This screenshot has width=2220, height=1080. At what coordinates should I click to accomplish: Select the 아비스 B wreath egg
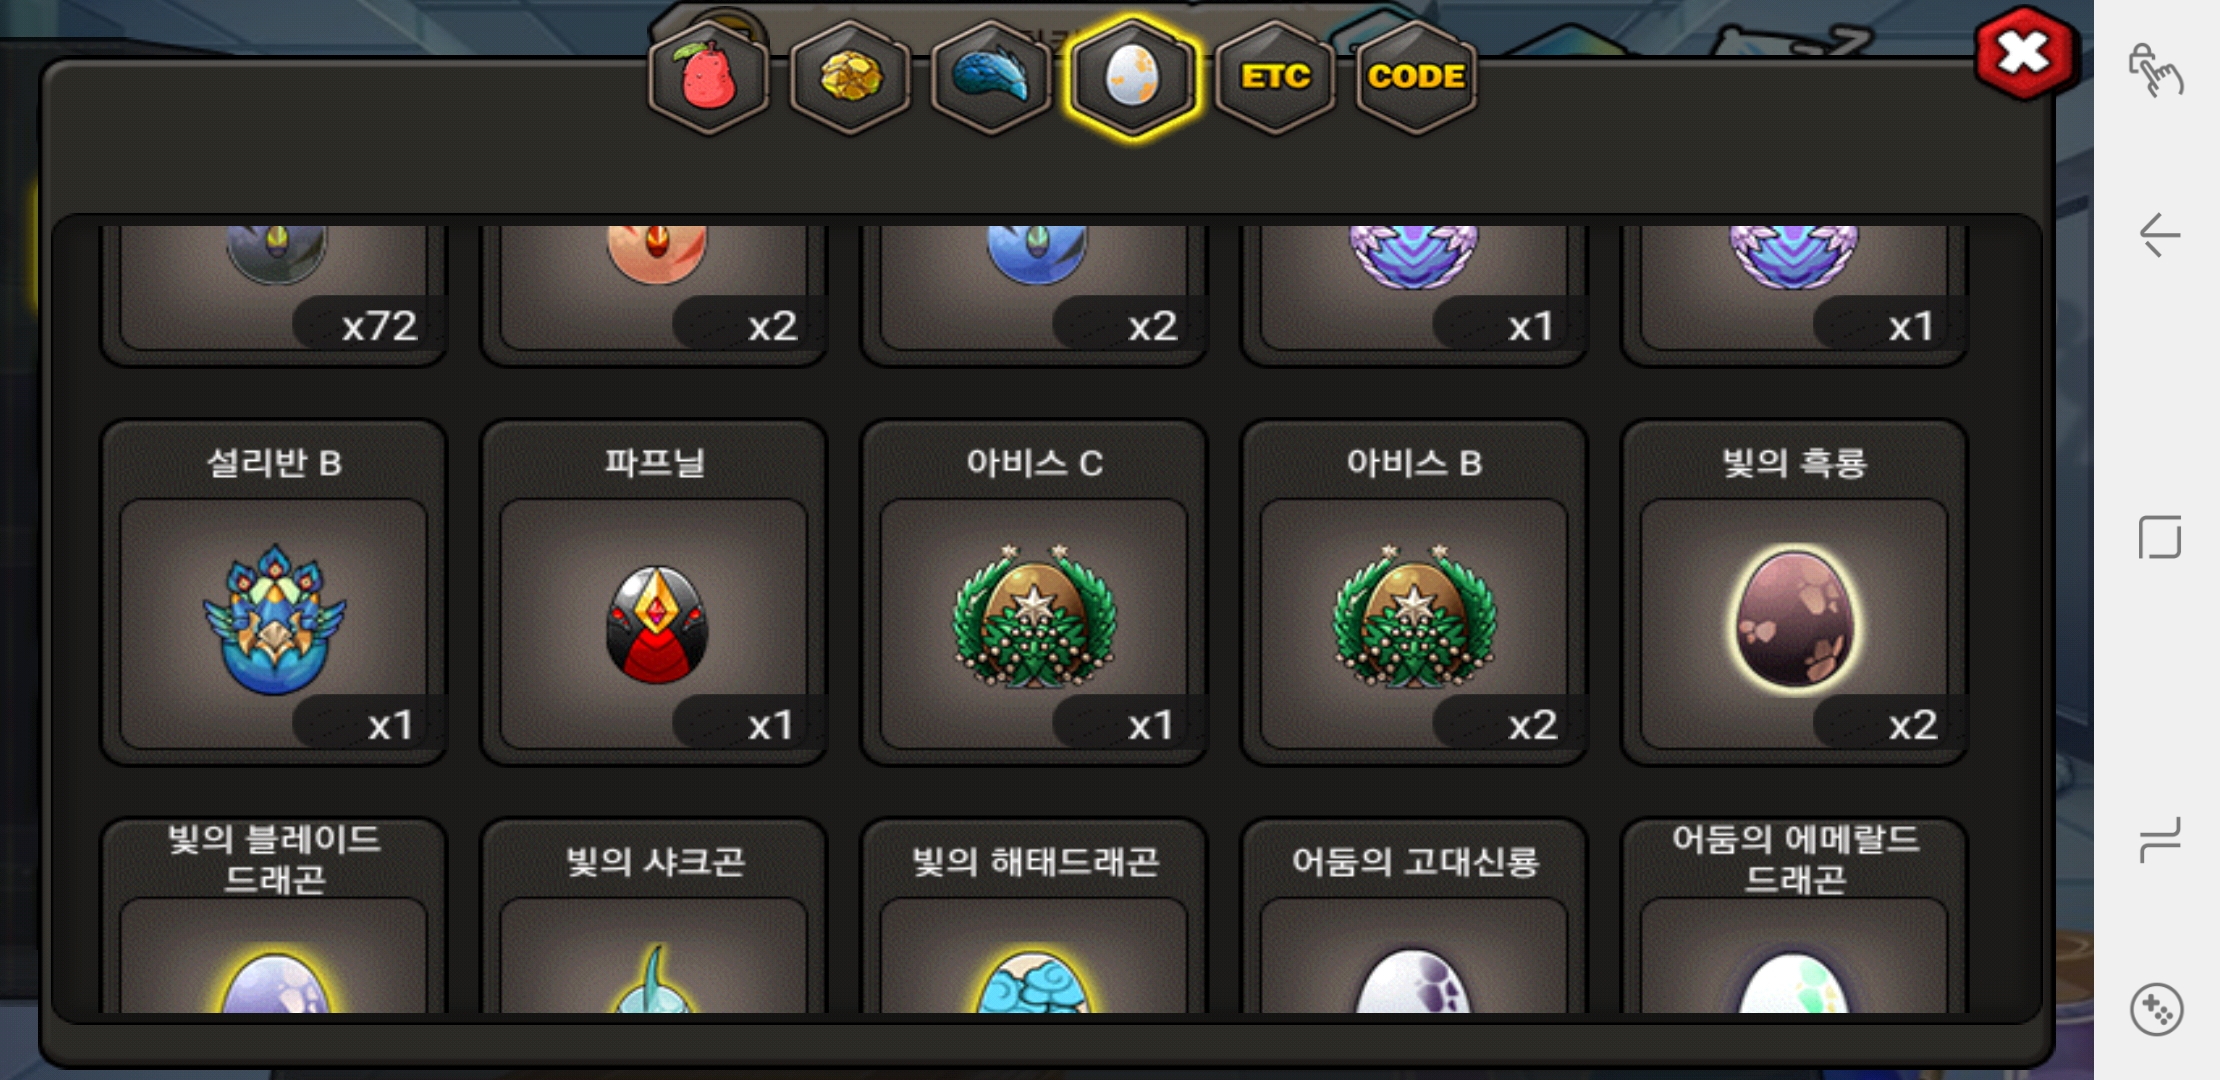1414,593
